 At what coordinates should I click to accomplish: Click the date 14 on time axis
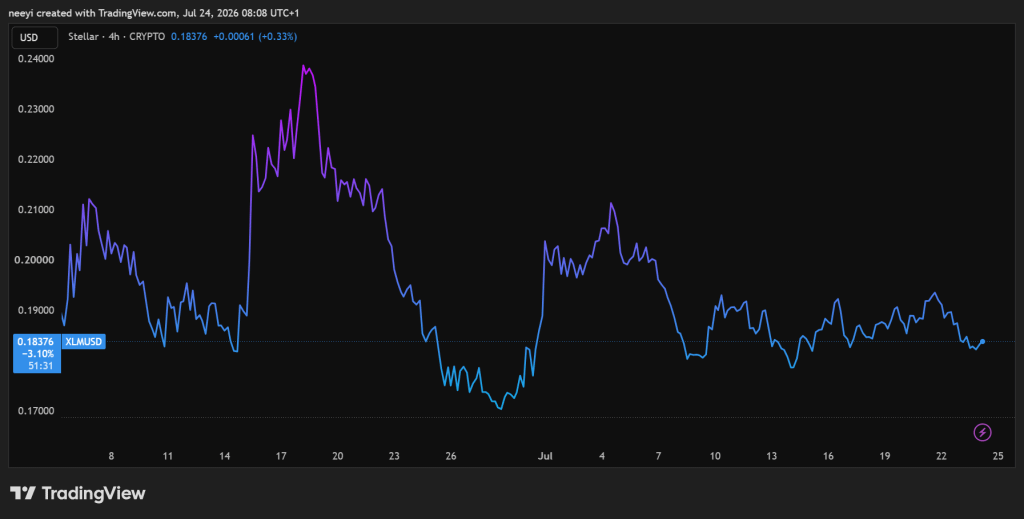coord(225,456)
